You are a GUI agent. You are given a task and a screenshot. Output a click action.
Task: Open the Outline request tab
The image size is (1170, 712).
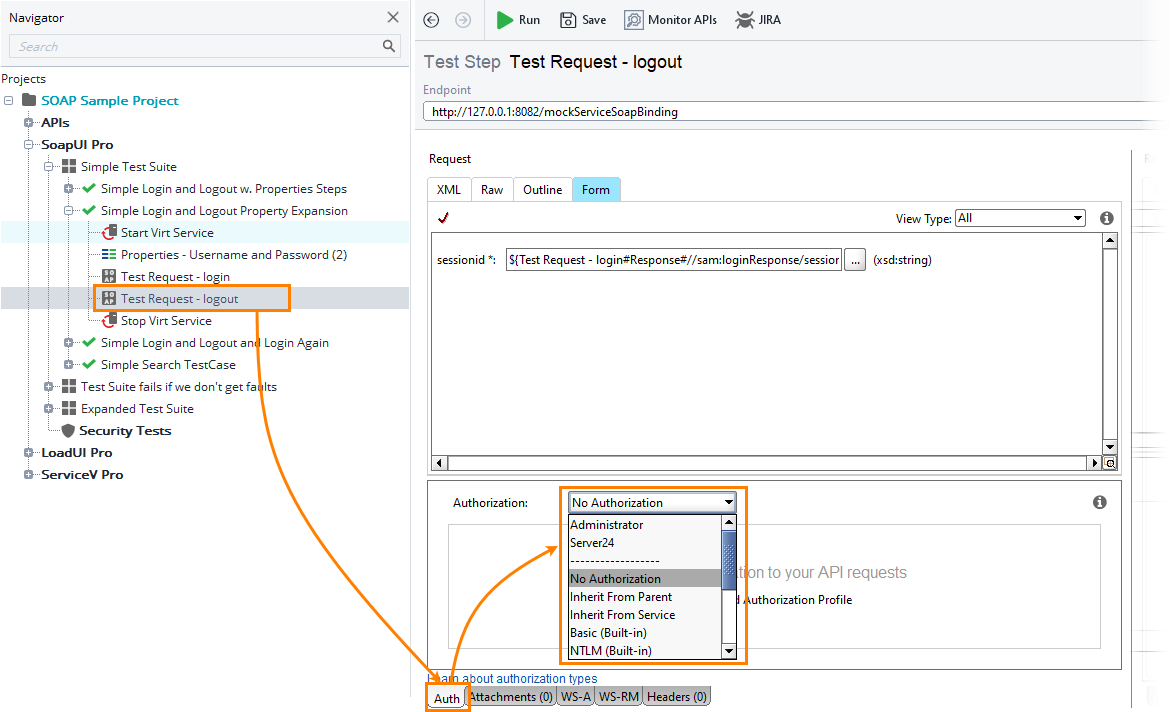tap(542, 190)
